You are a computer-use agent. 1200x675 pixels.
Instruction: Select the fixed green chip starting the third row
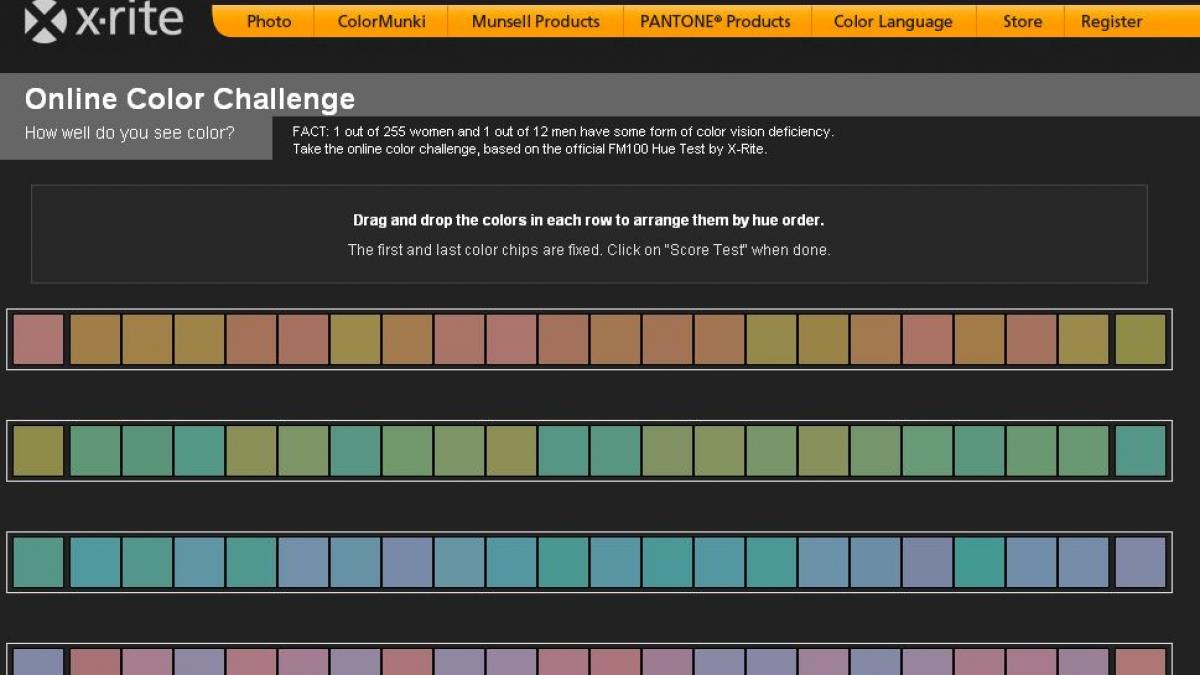pos(38,562)
